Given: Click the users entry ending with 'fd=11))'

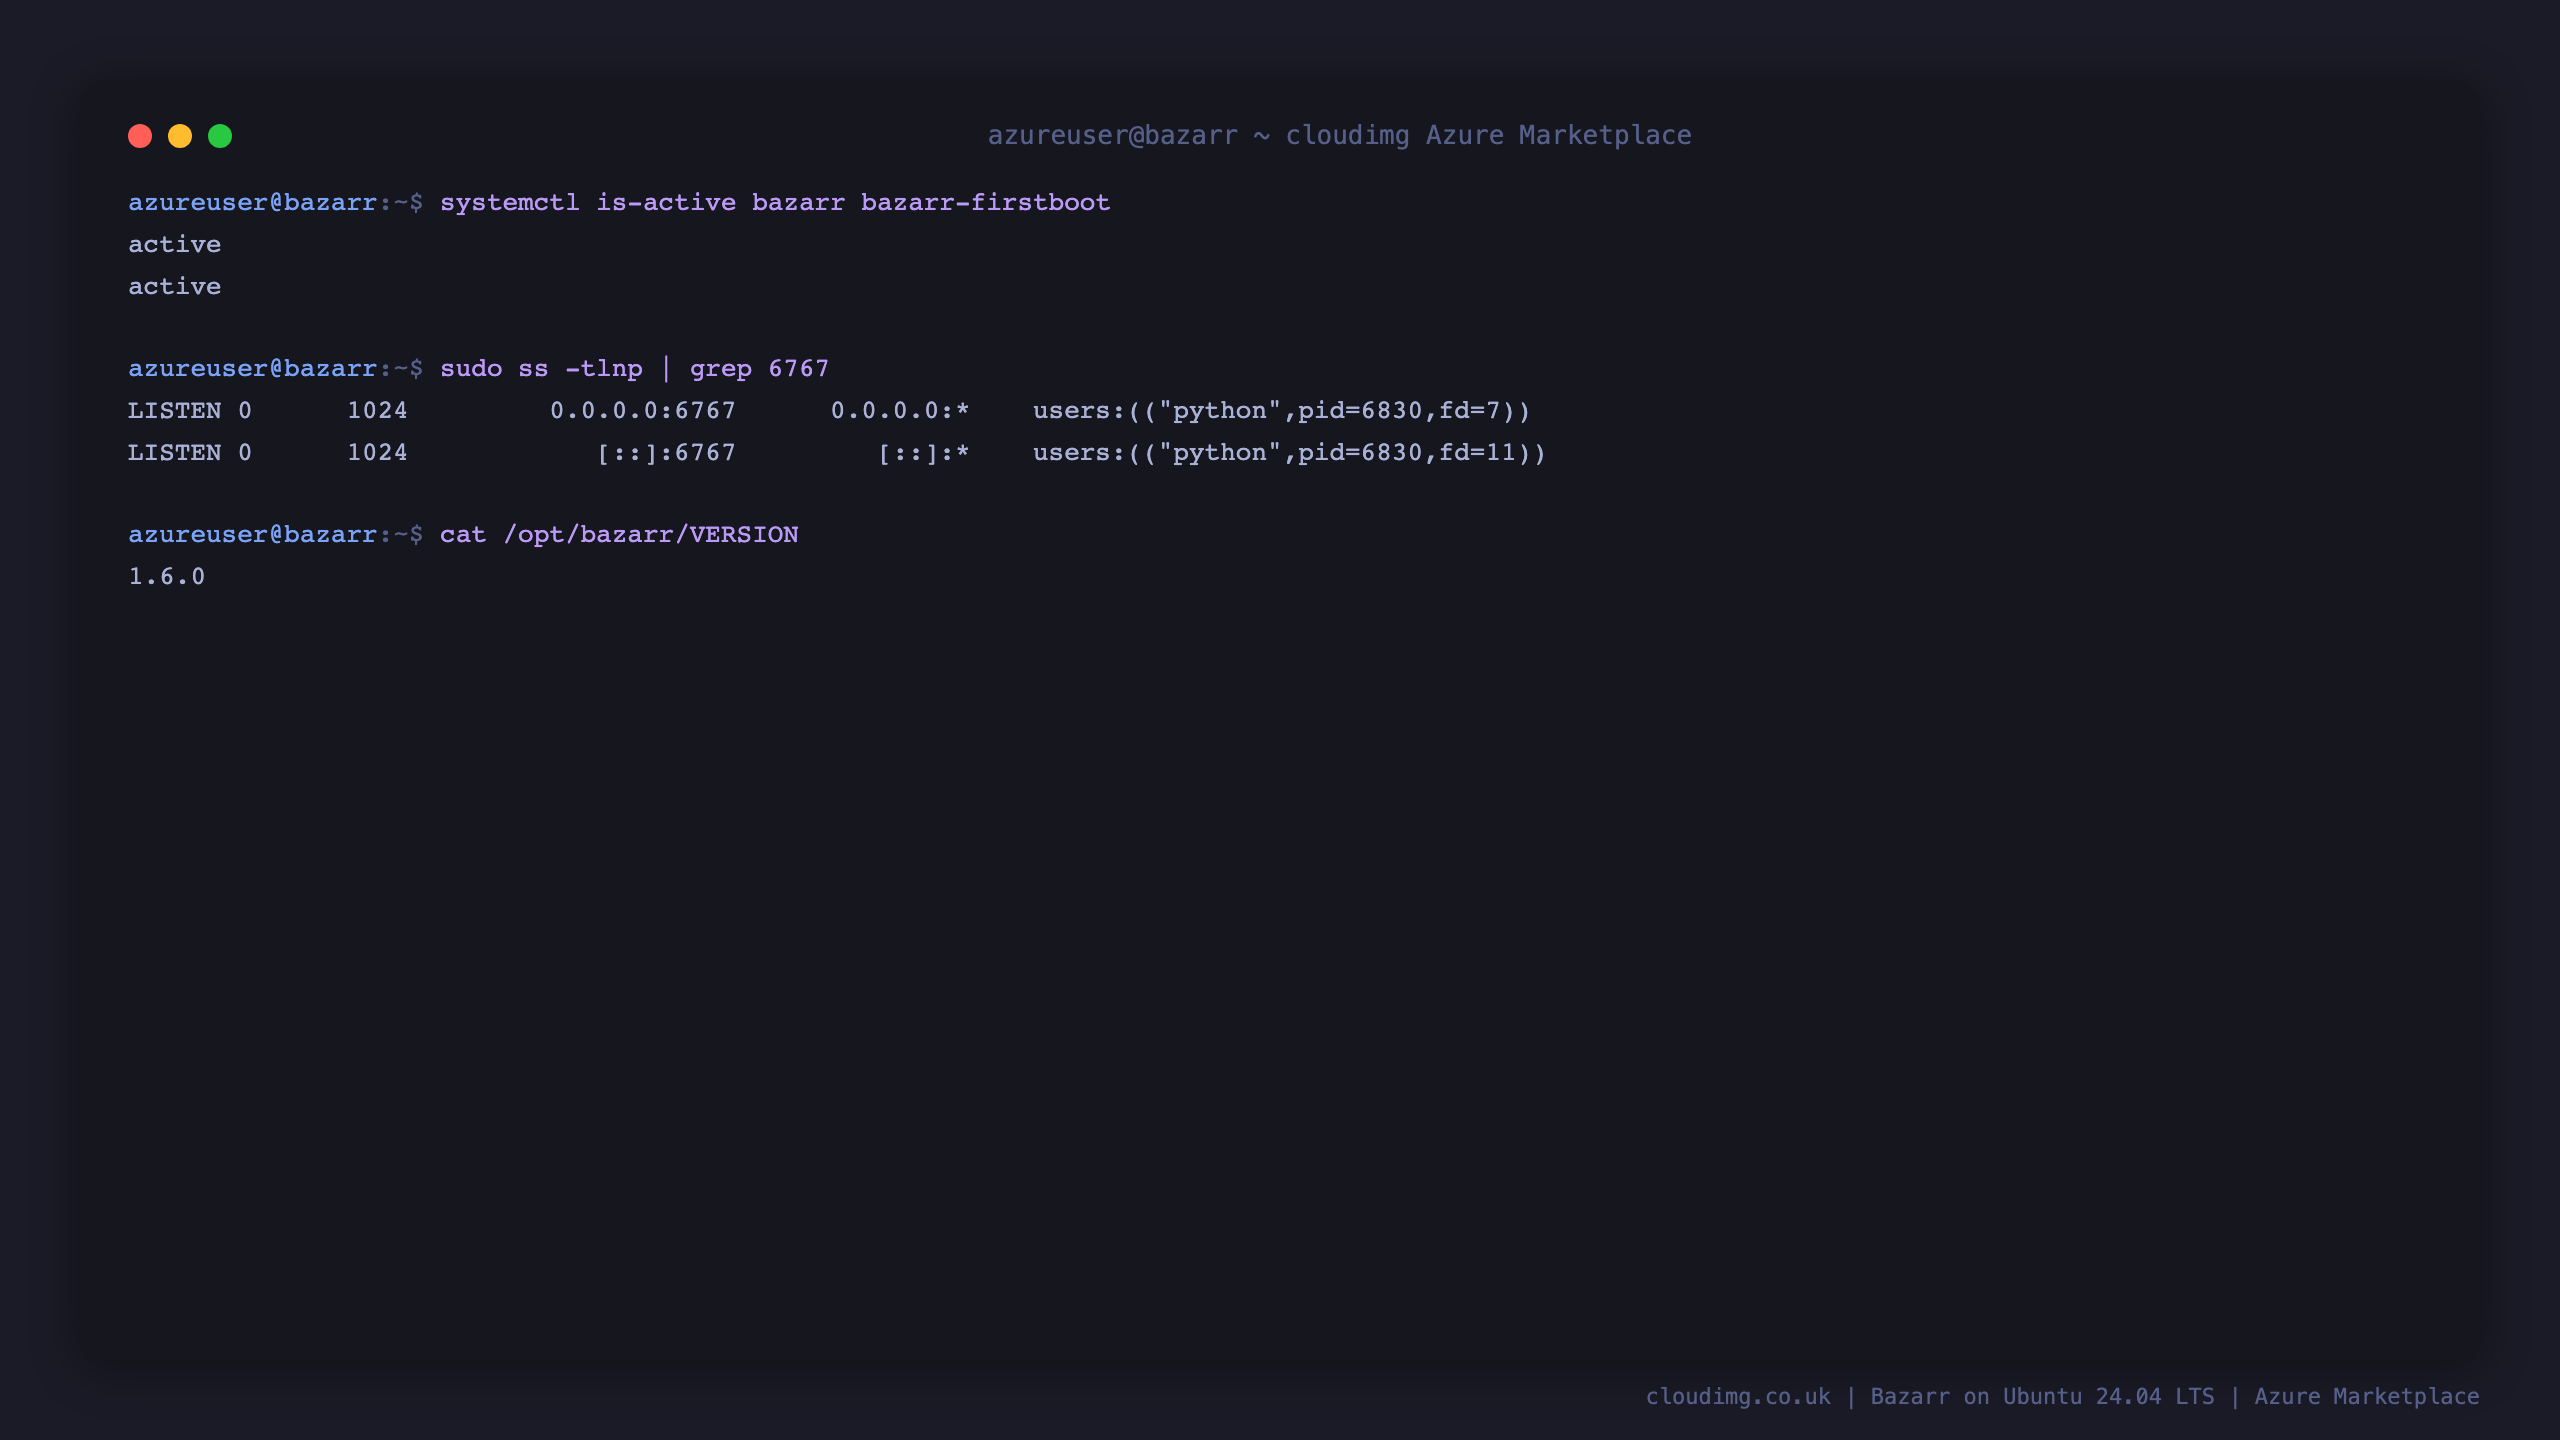Looking at the screenshot, I should point(1290,453).
